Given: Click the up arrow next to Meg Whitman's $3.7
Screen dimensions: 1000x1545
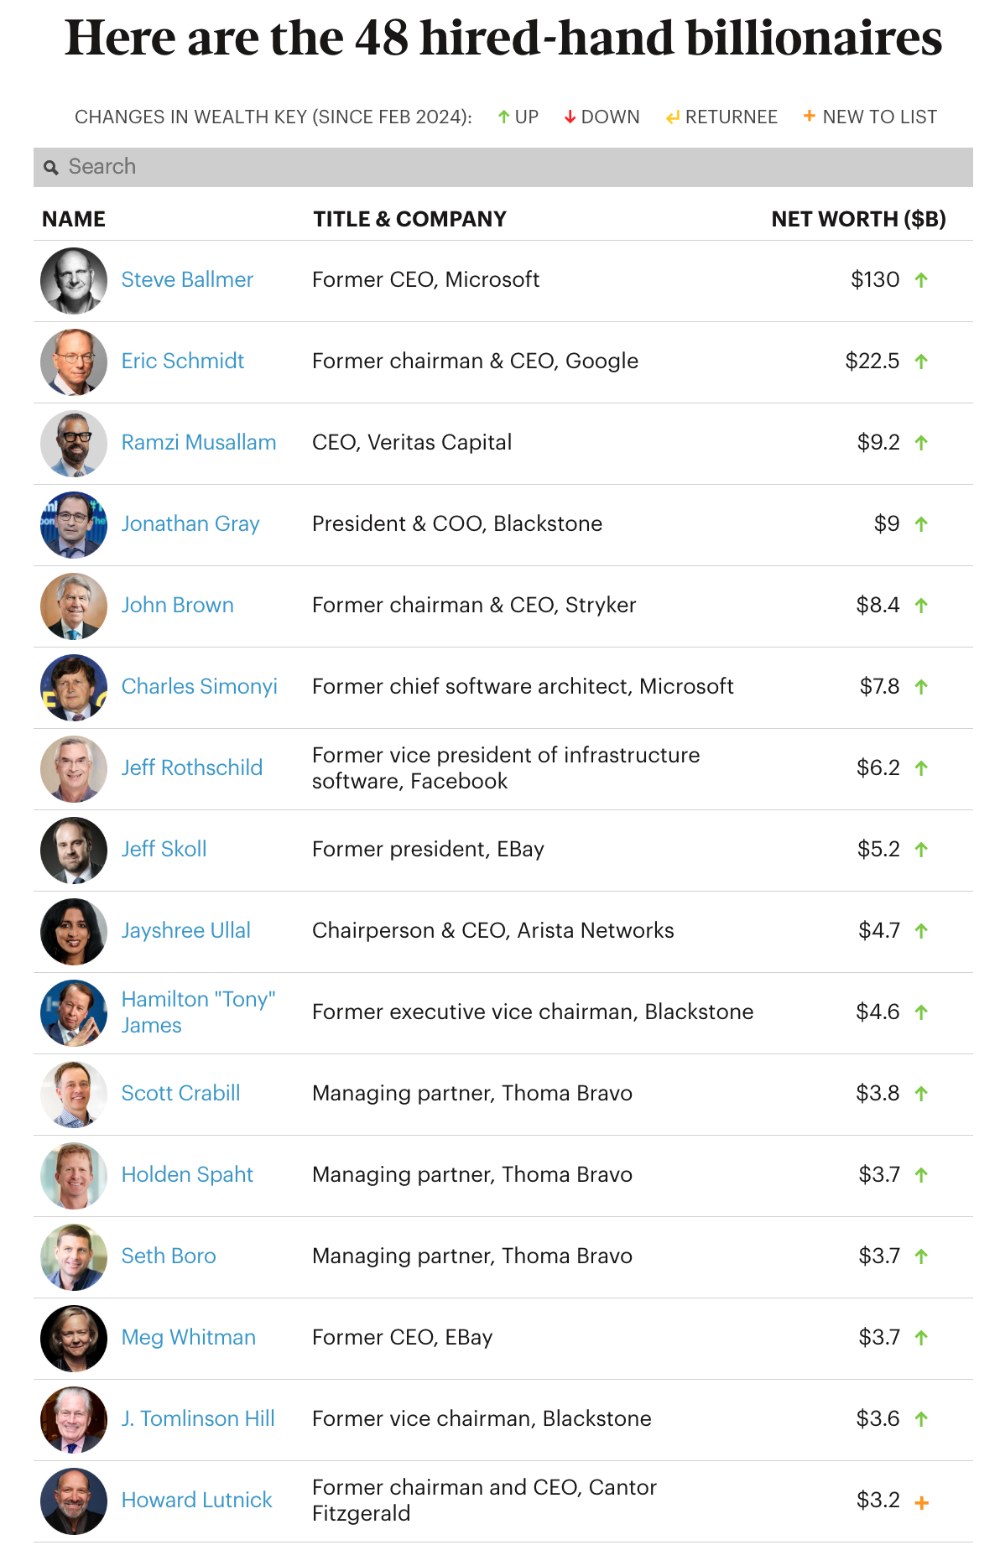Looking at the screenshot, I should [x=921, y=1338].
